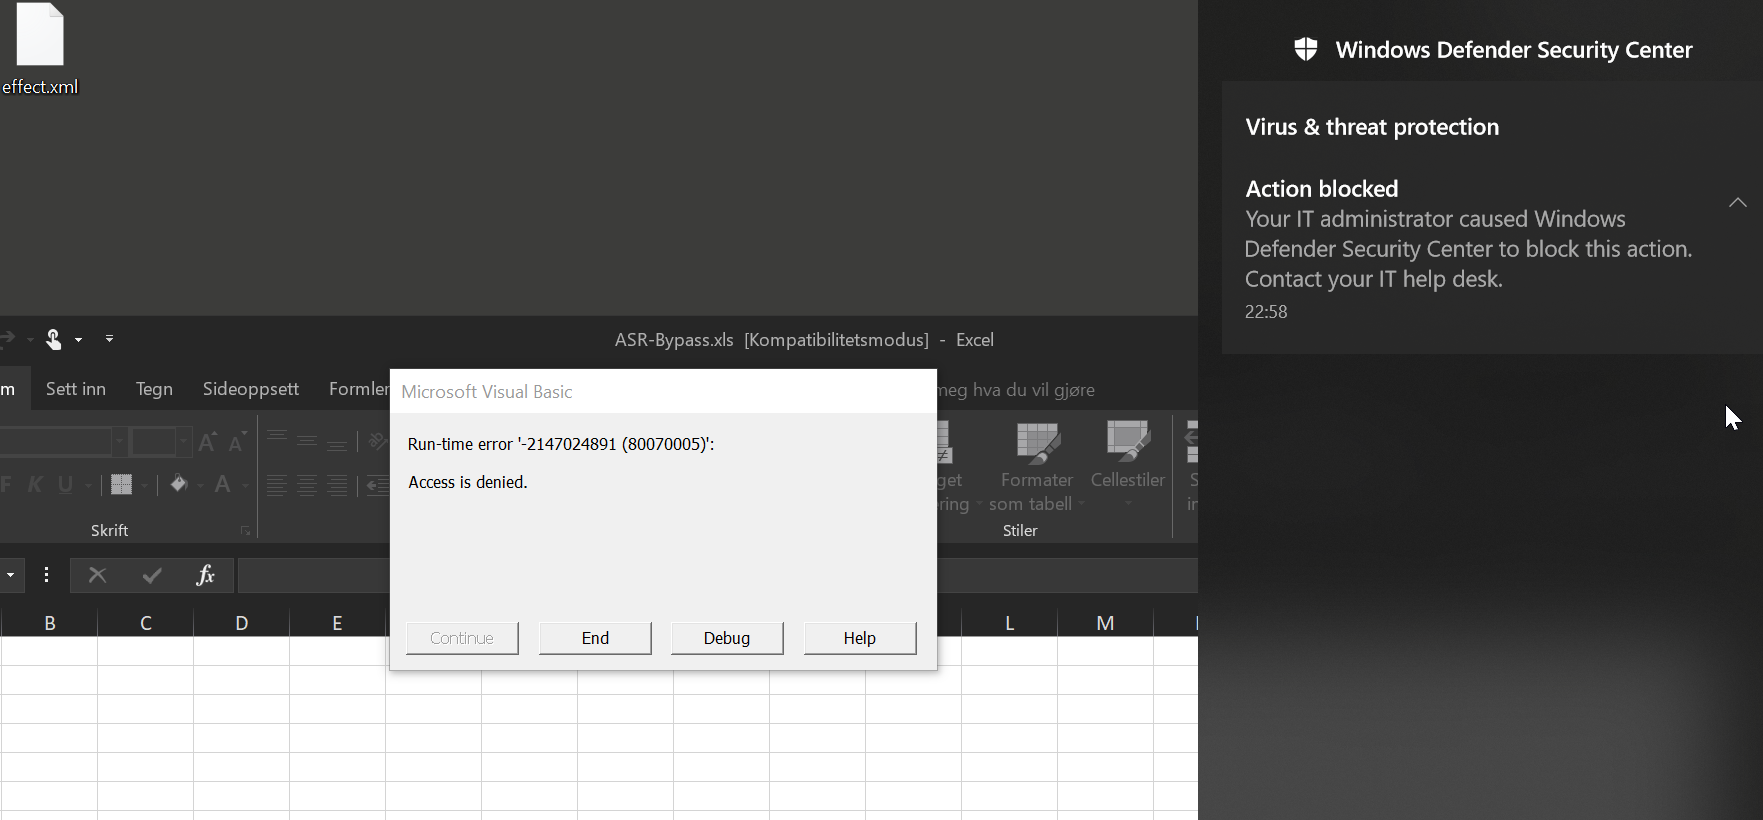Click the End button in error dialog
Viewport: 1763px width, 820px height.
[595, 638]
